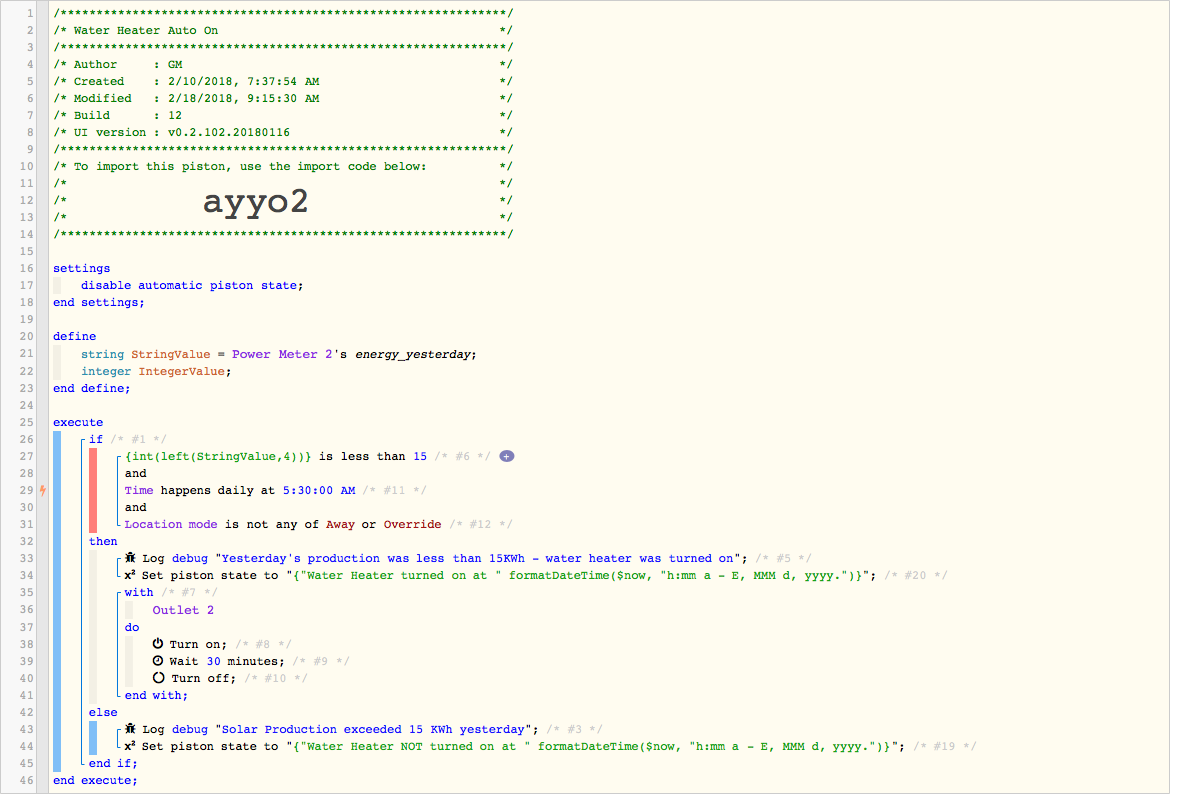Screen dimensions: 1178x802
Task: Click the time '5:30:00 AM'
Action: point(319,490)
